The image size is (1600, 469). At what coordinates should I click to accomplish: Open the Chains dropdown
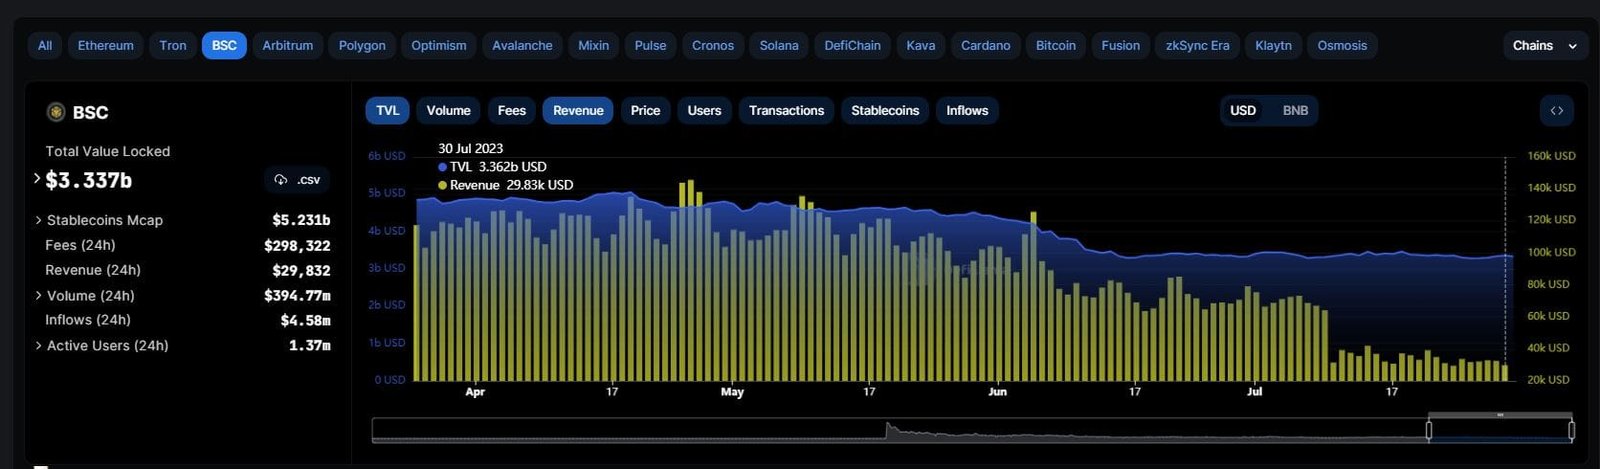click(x=1544, y=45)
